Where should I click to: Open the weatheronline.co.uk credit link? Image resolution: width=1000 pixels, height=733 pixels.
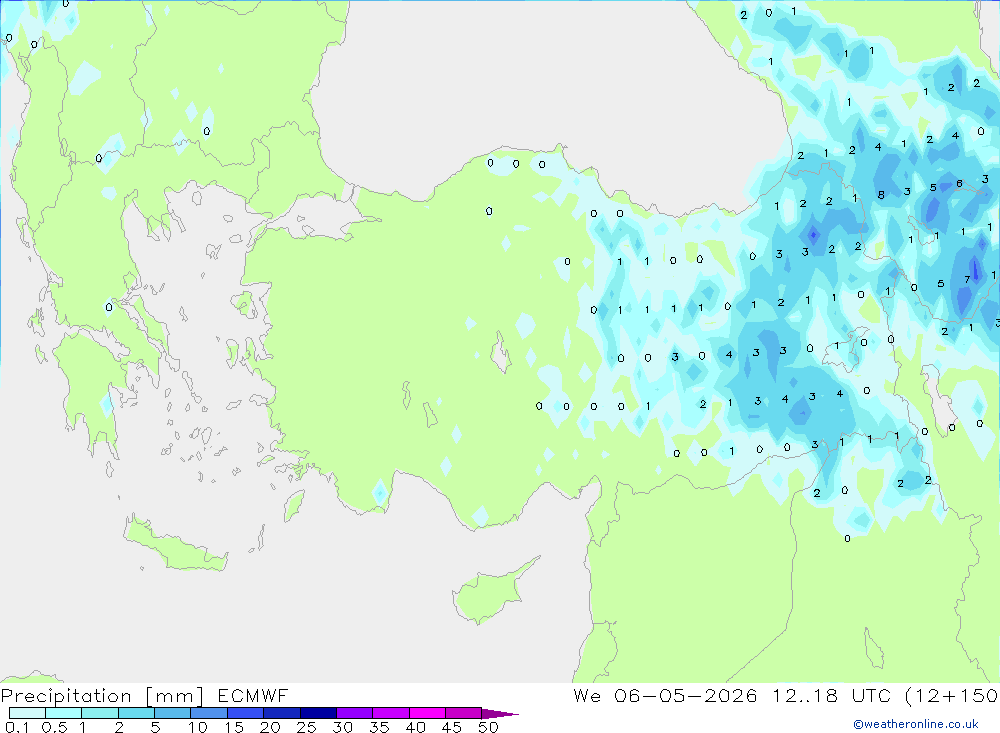(916, 724)
